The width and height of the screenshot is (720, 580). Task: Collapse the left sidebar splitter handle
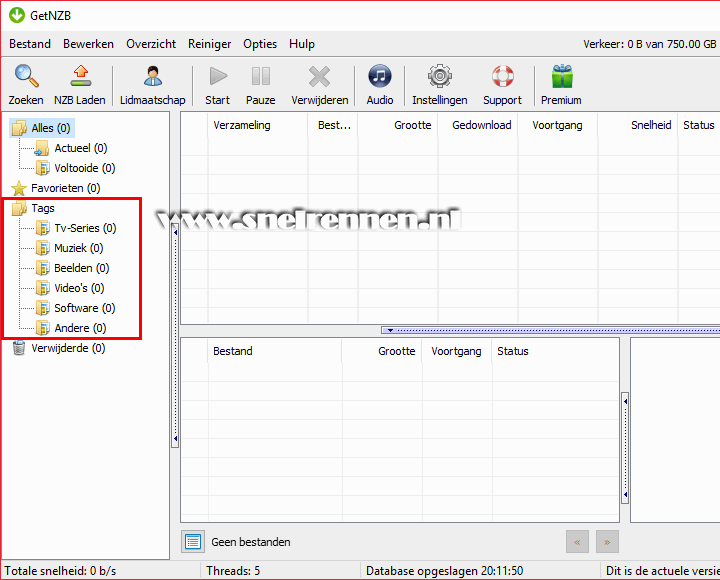175,336
